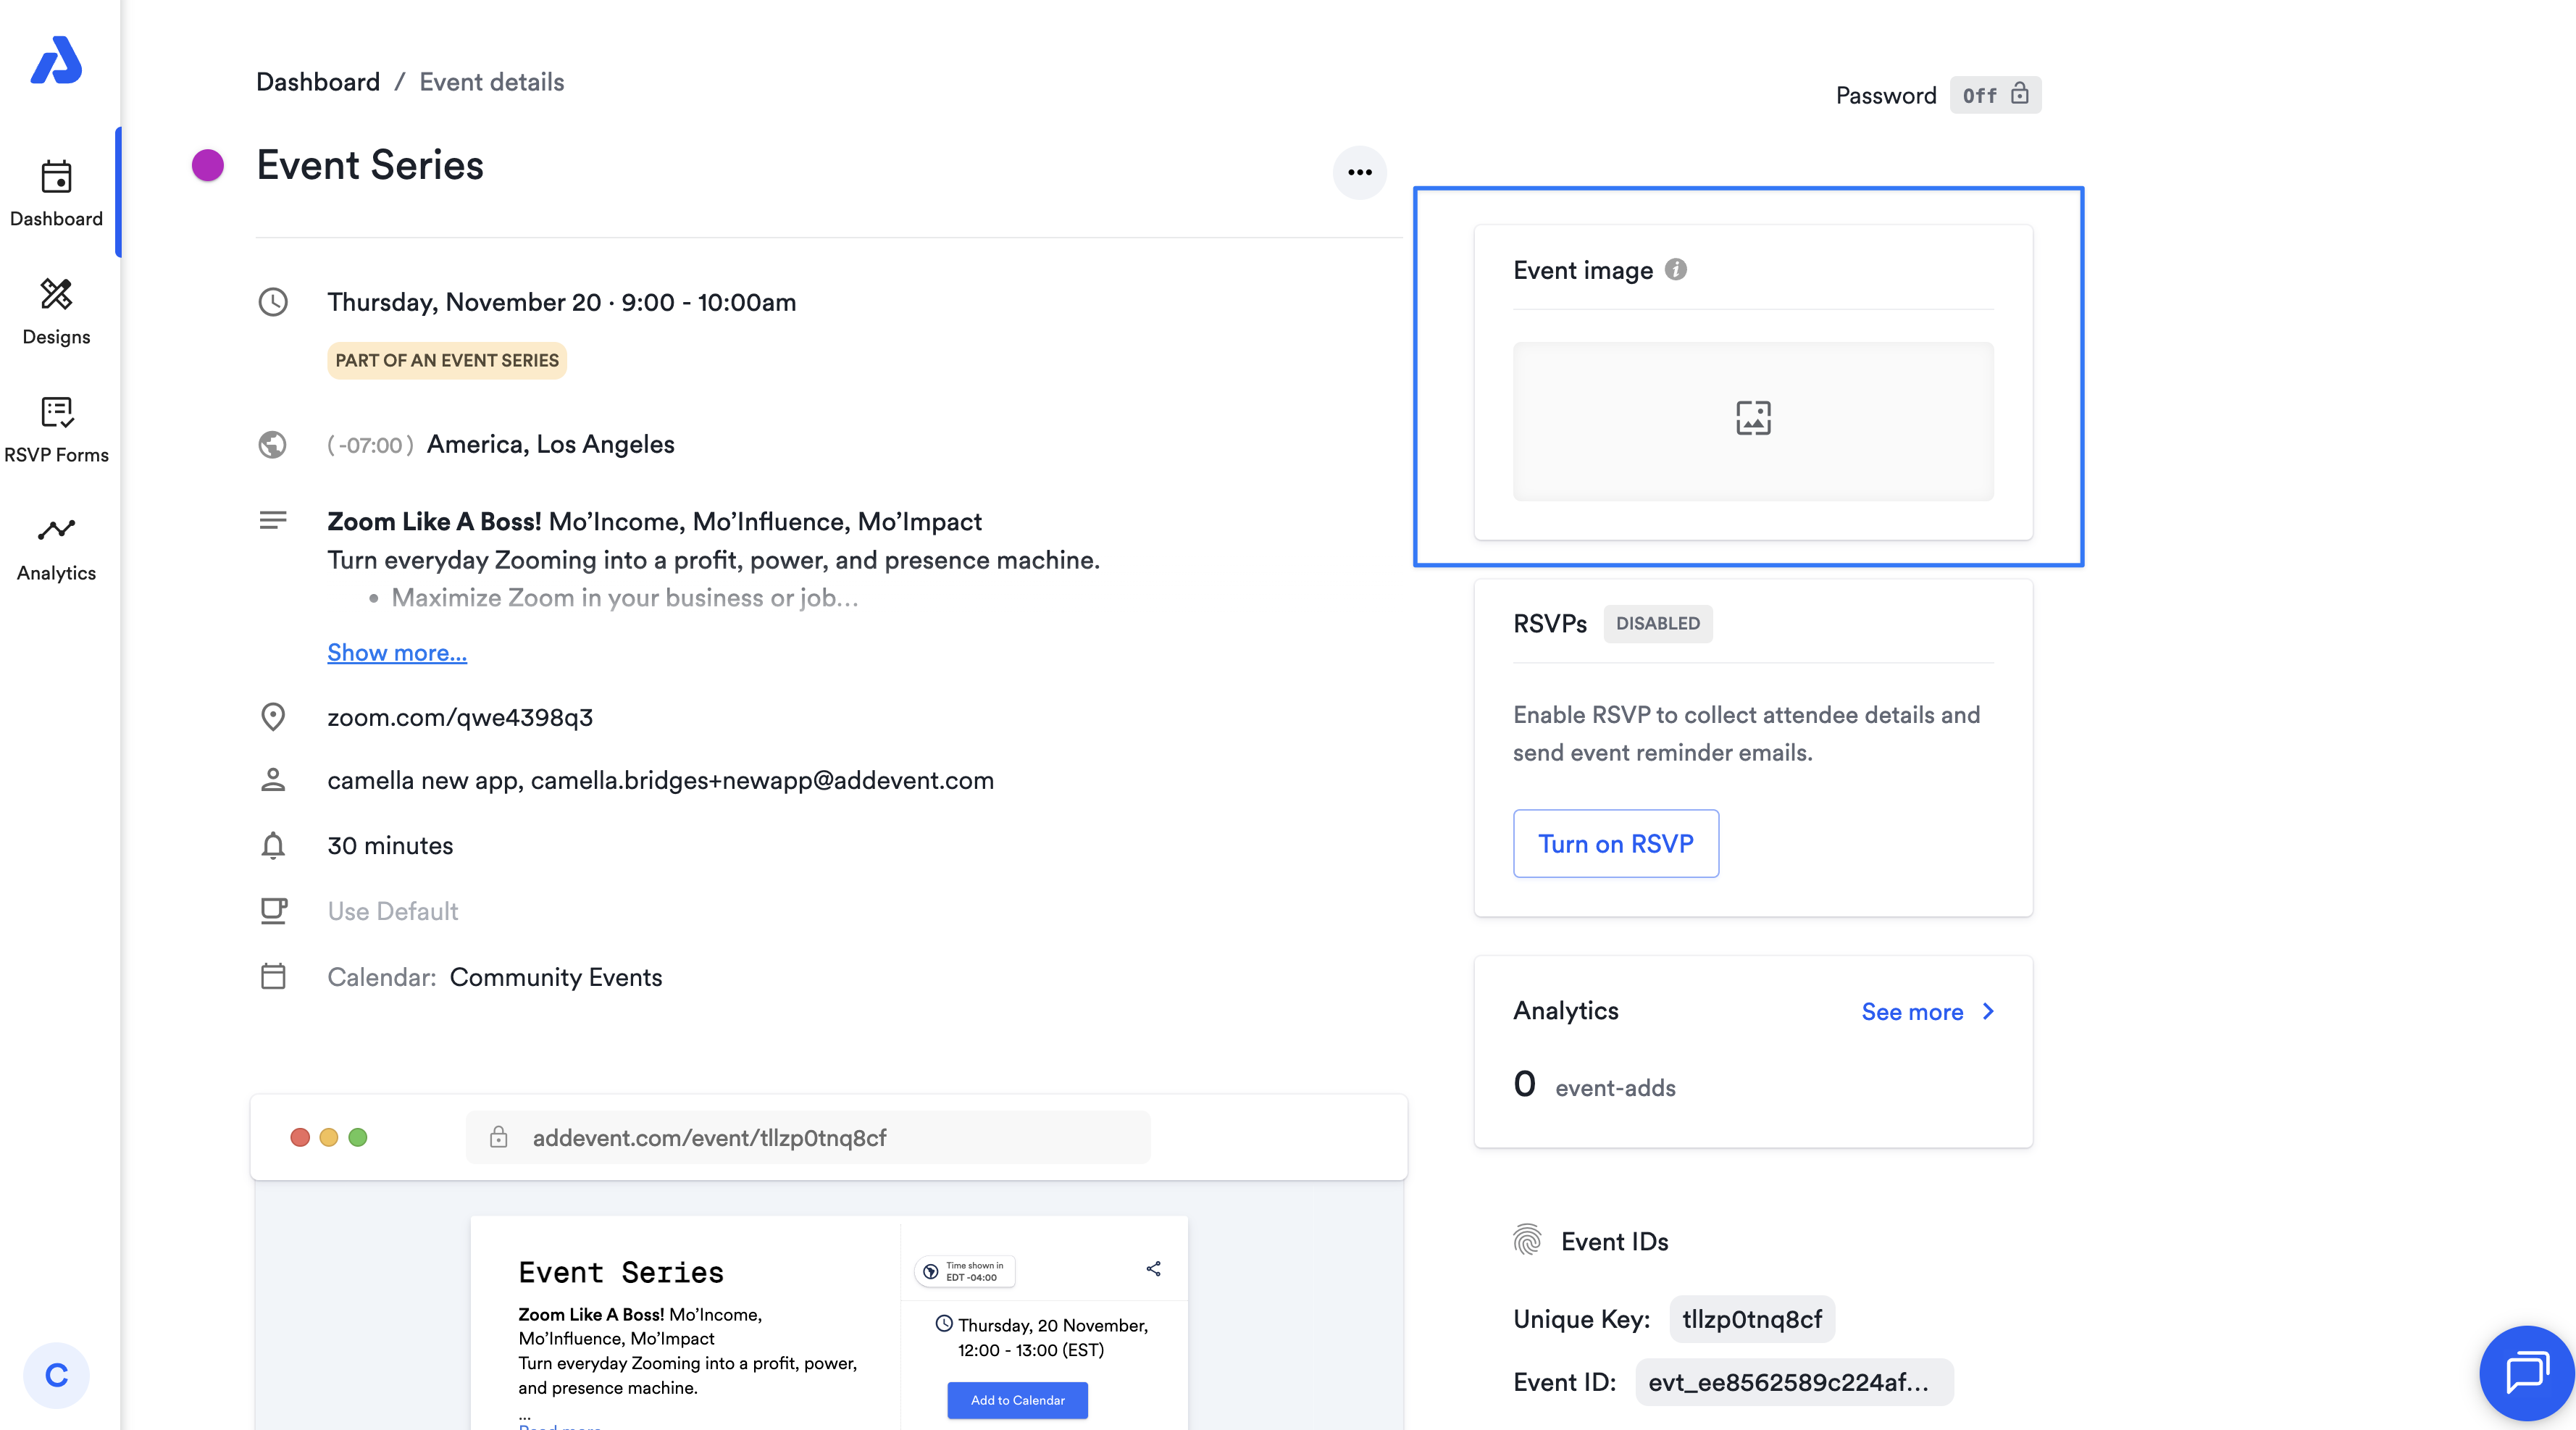Click the AddEvent logo icon
The width and height of the screenshot is (2576, 1430).
[x=56, y=61]
